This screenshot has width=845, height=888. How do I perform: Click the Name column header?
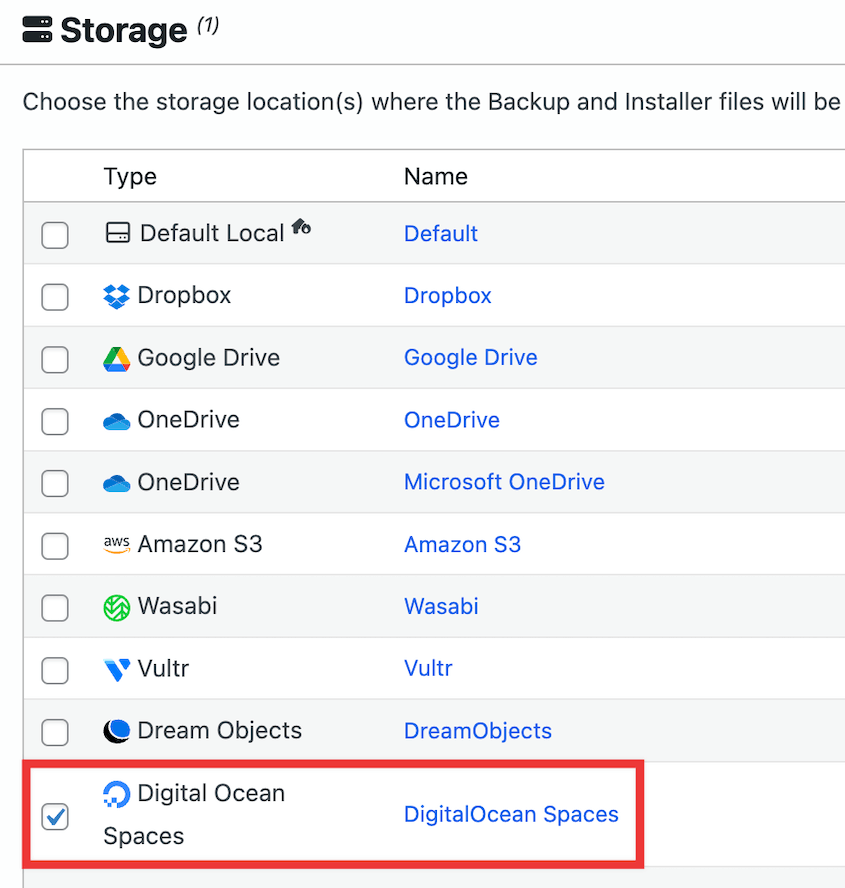coord(435,176)
